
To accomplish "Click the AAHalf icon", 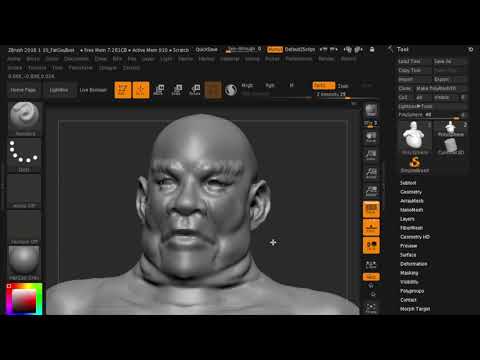I will 371,191.
